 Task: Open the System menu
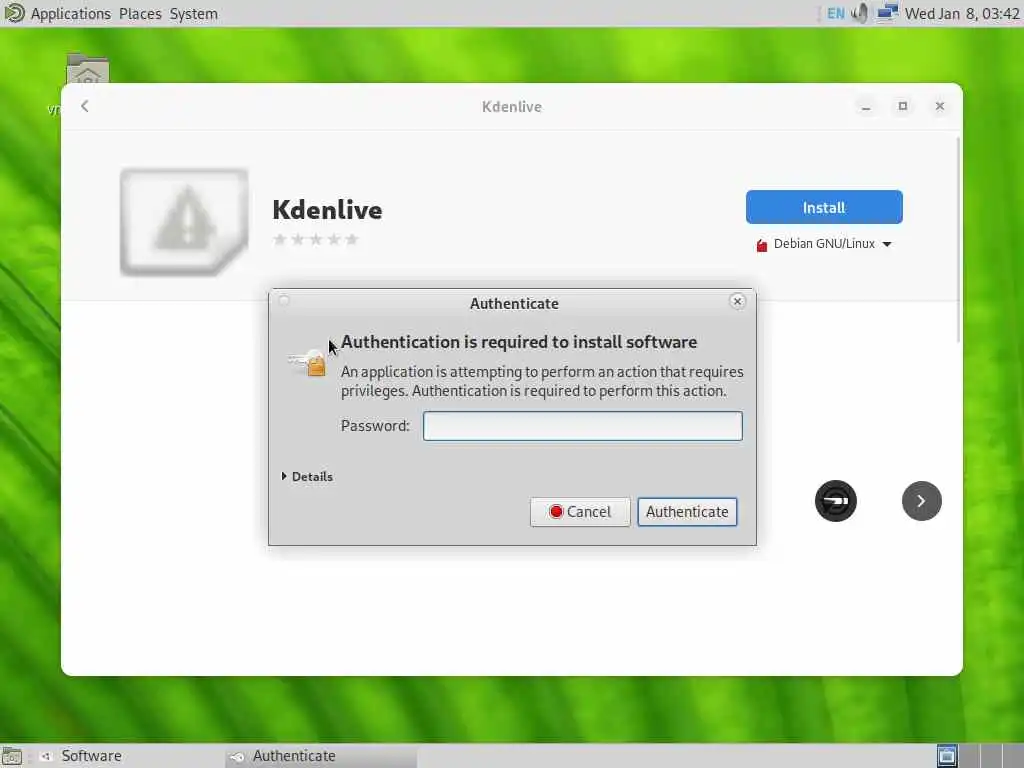click(193, 14)
